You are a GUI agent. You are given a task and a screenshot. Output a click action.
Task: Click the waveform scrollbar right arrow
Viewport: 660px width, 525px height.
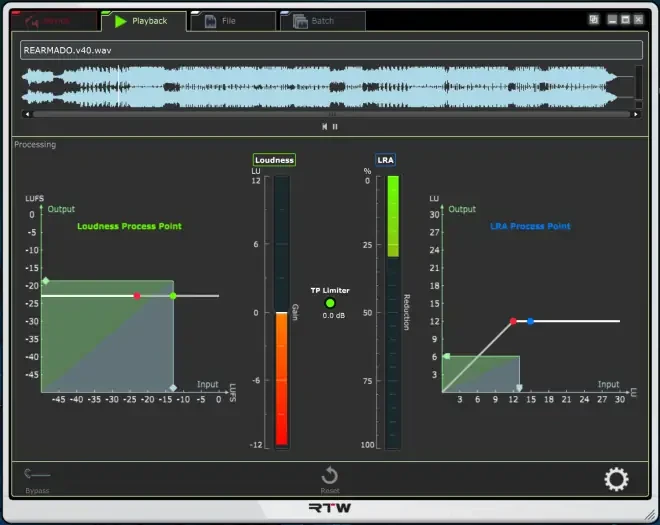coord(636,114)
